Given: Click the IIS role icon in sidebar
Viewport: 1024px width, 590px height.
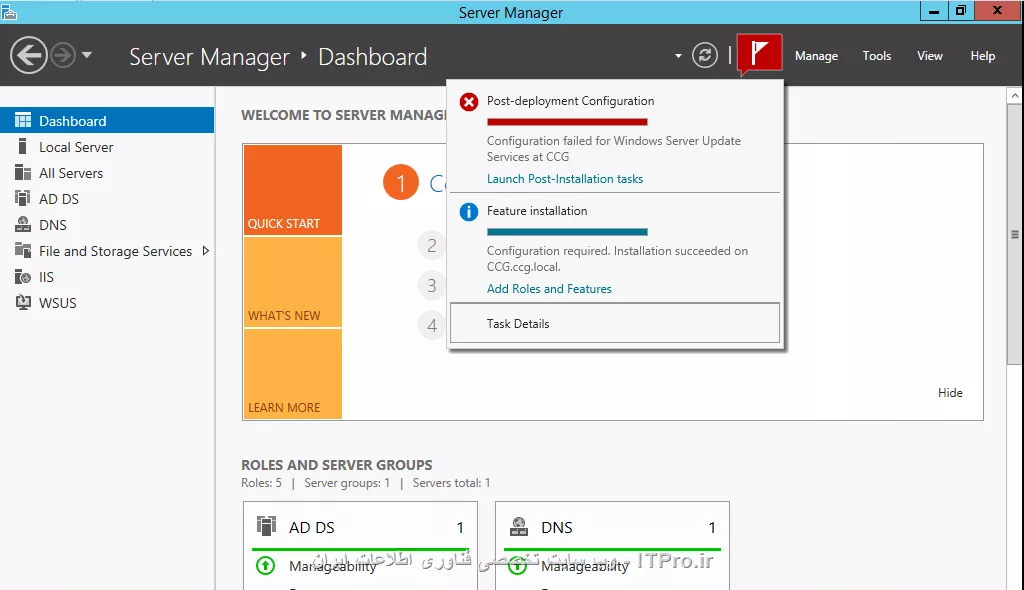Looking at the screenshot, I should (23, 276).
